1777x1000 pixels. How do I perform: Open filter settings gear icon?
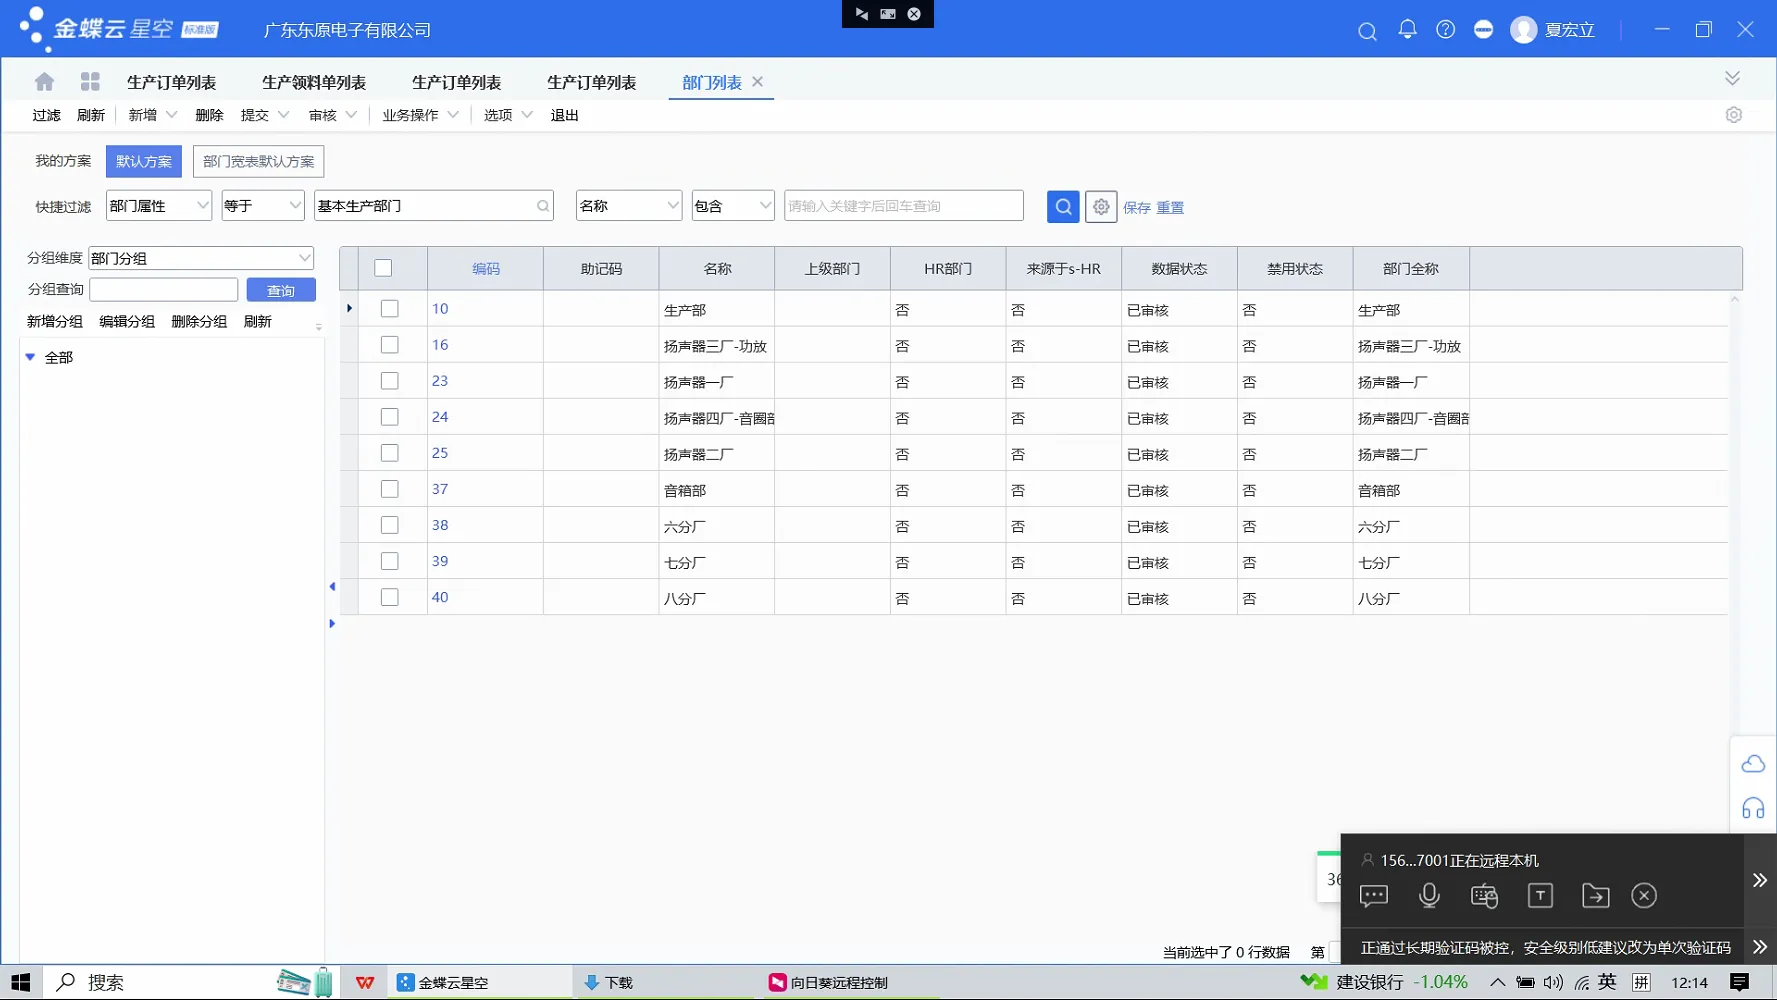point(1100,207)
